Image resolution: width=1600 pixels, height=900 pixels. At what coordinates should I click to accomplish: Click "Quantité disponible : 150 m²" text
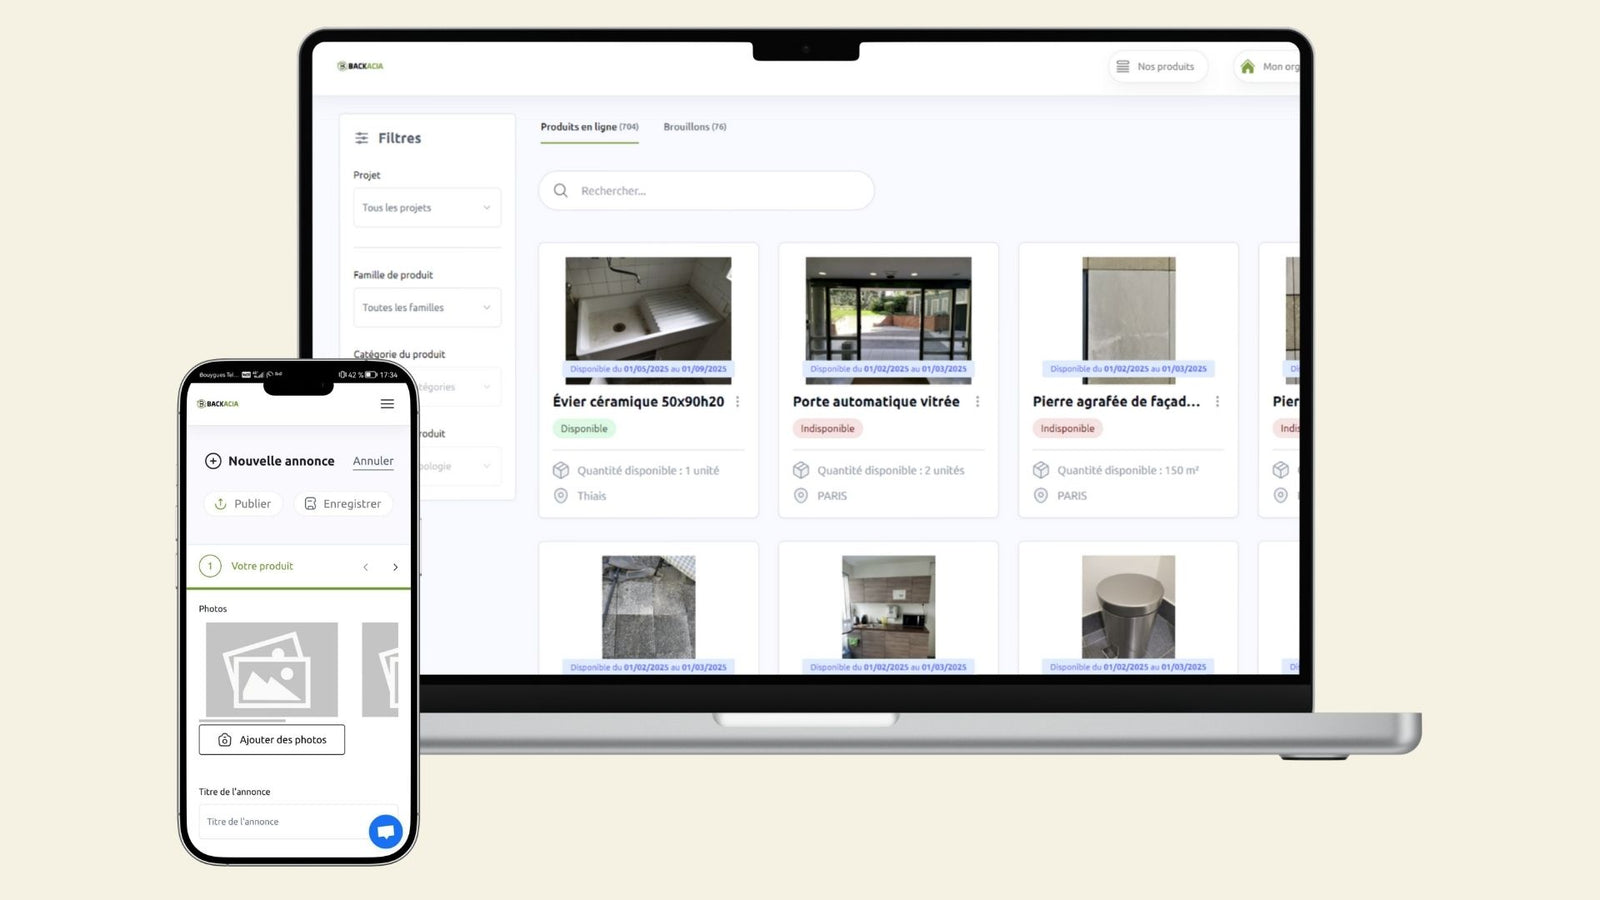tap(1128, 471)
